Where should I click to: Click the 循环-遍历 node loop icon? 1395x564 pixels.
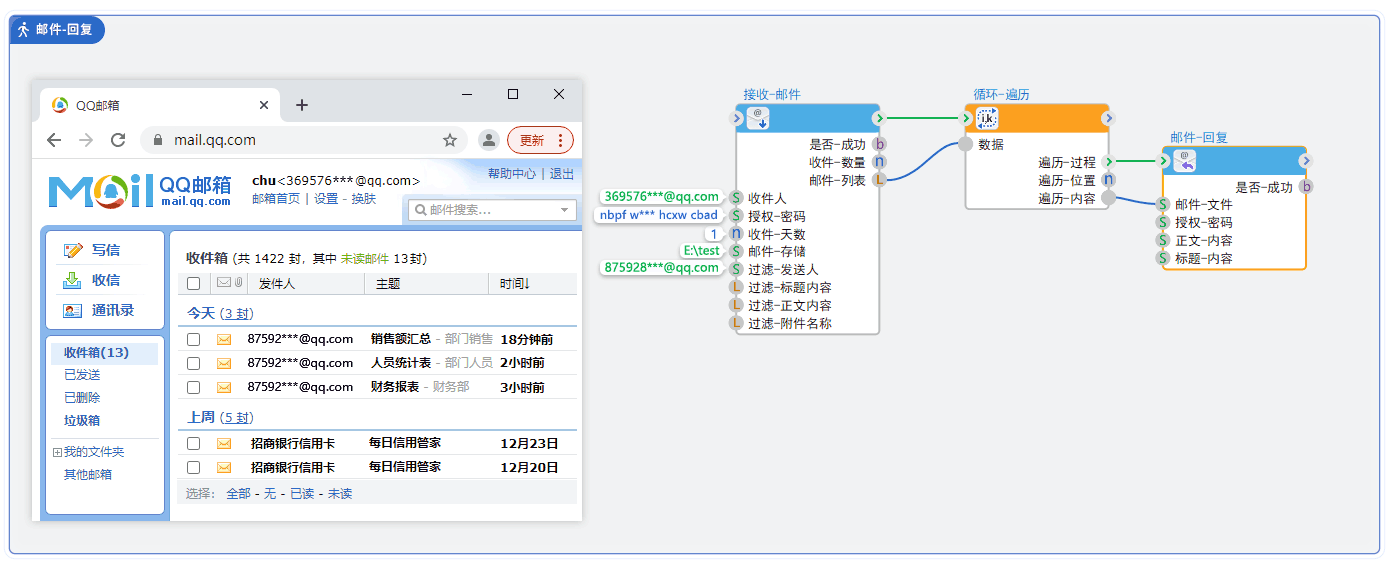(987, 119)
